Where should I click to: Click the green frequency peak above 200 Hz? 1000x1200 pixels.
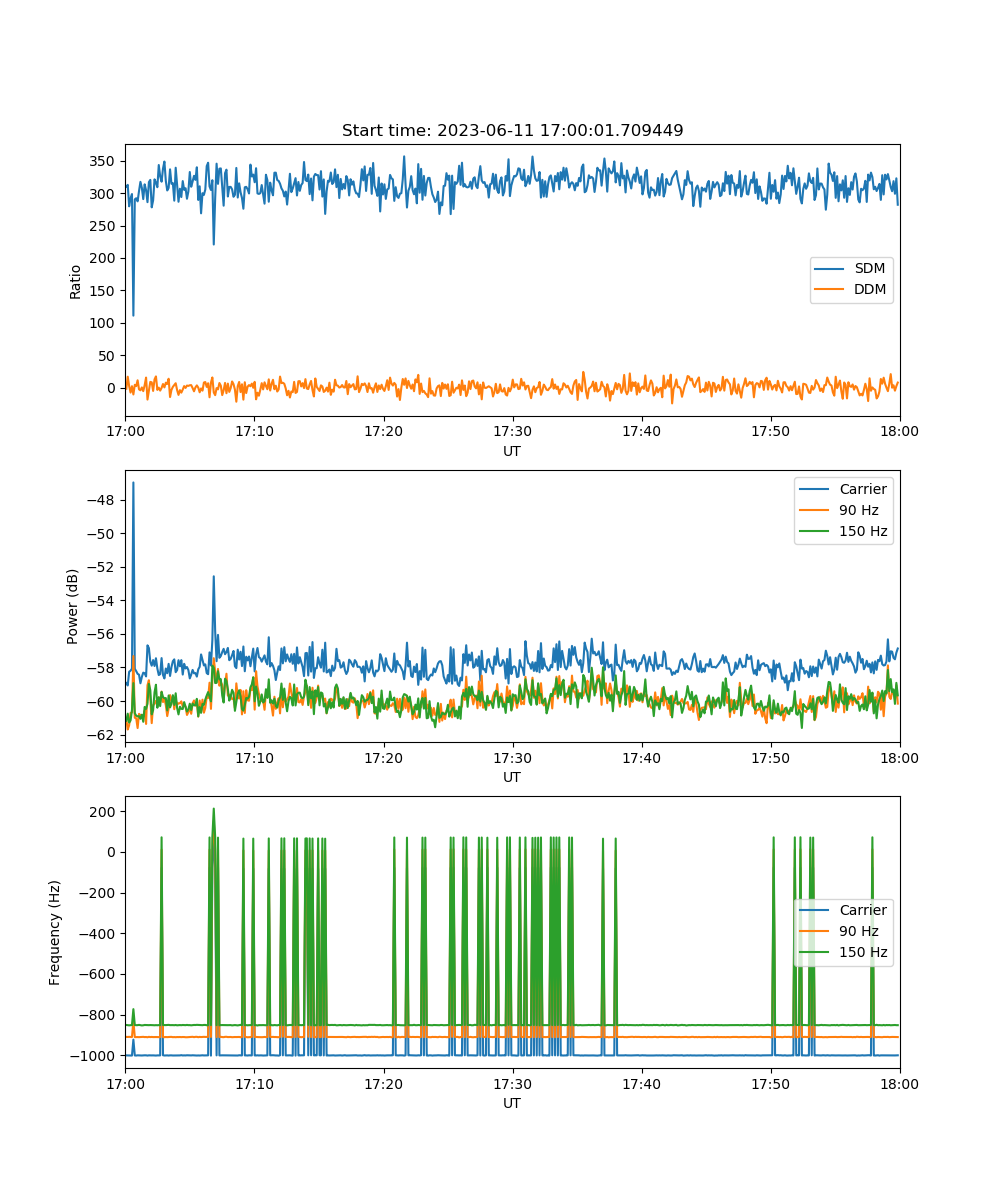point(213,811)
